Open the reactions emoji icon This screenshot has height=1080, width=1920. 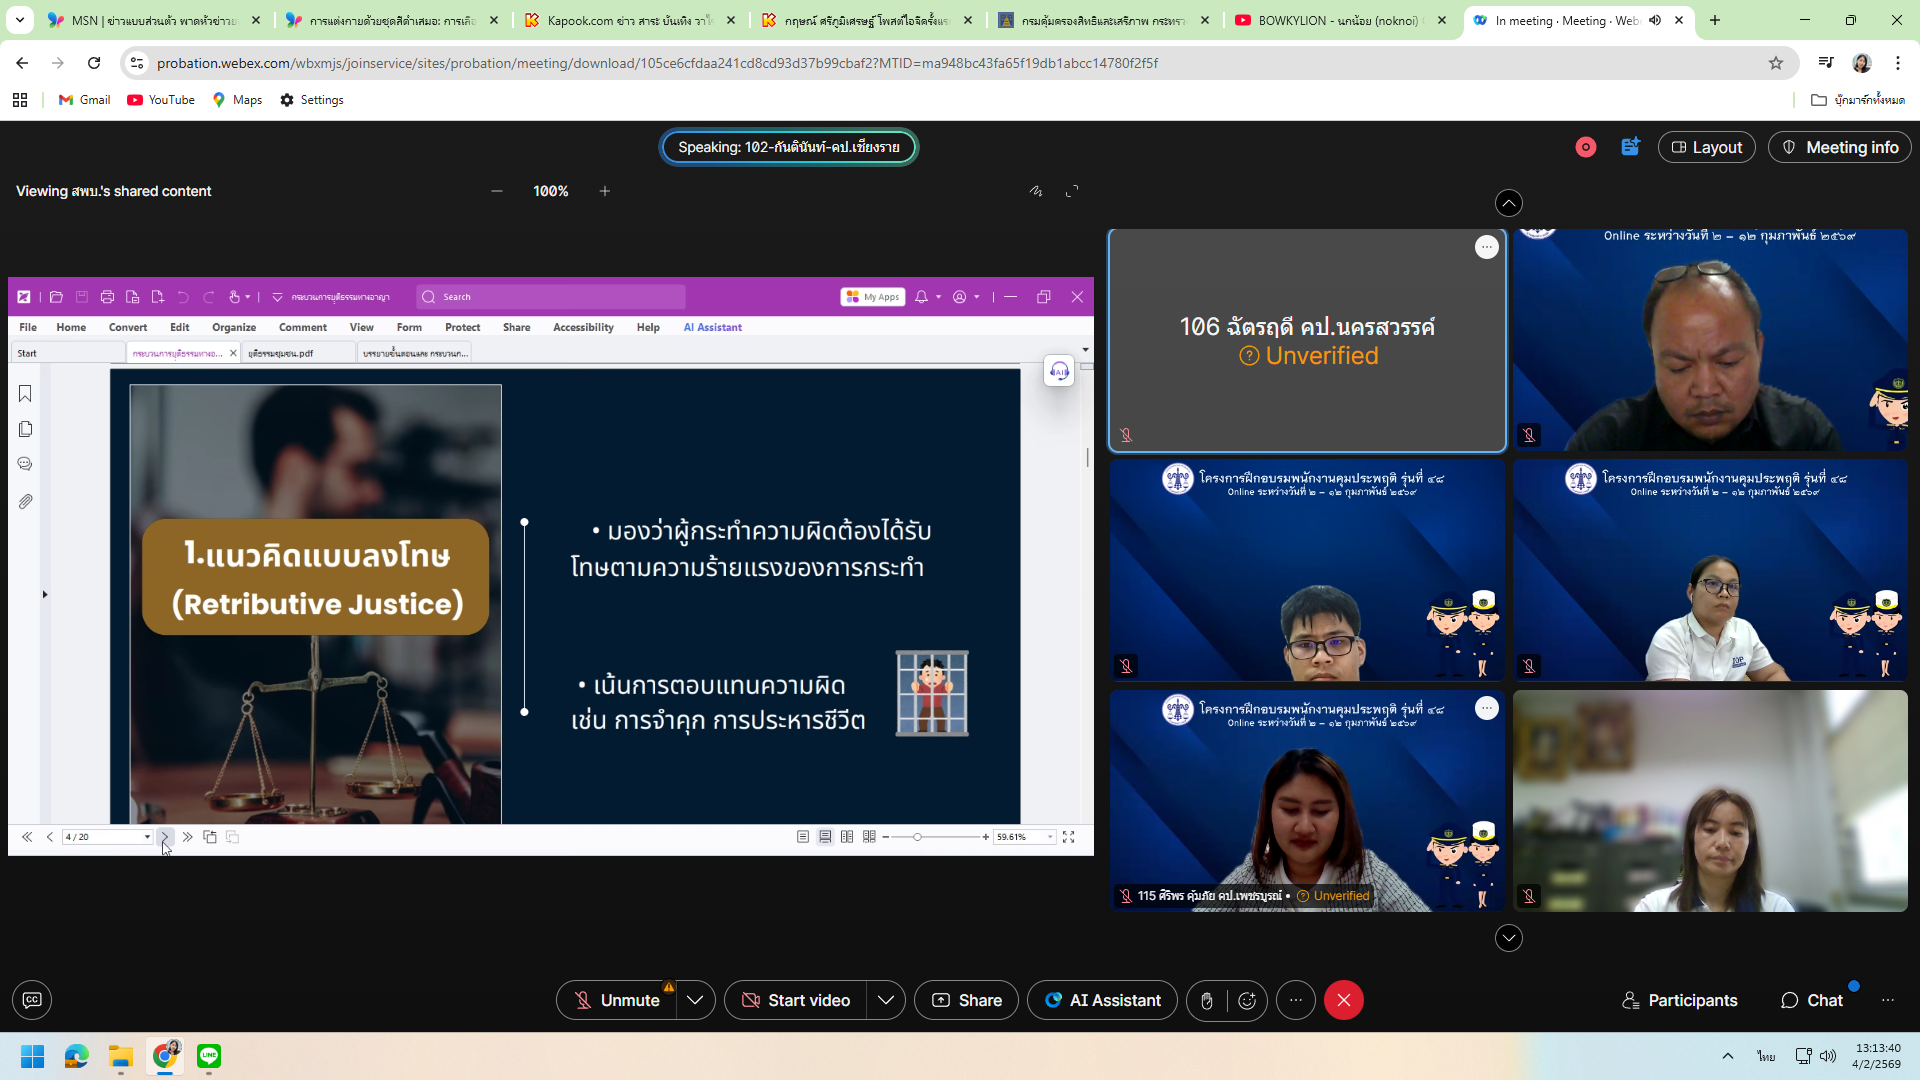tap(1247, 1000)
